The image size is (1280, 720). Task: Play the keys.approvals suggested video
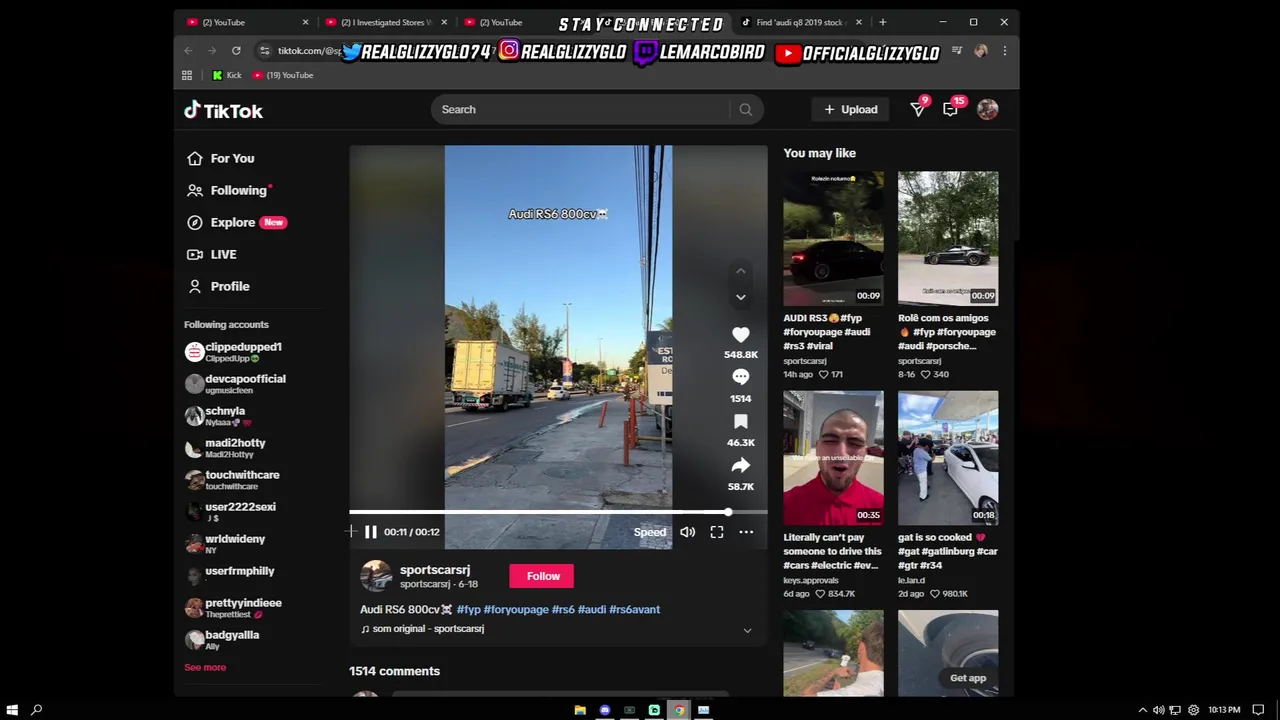point(833,458)
